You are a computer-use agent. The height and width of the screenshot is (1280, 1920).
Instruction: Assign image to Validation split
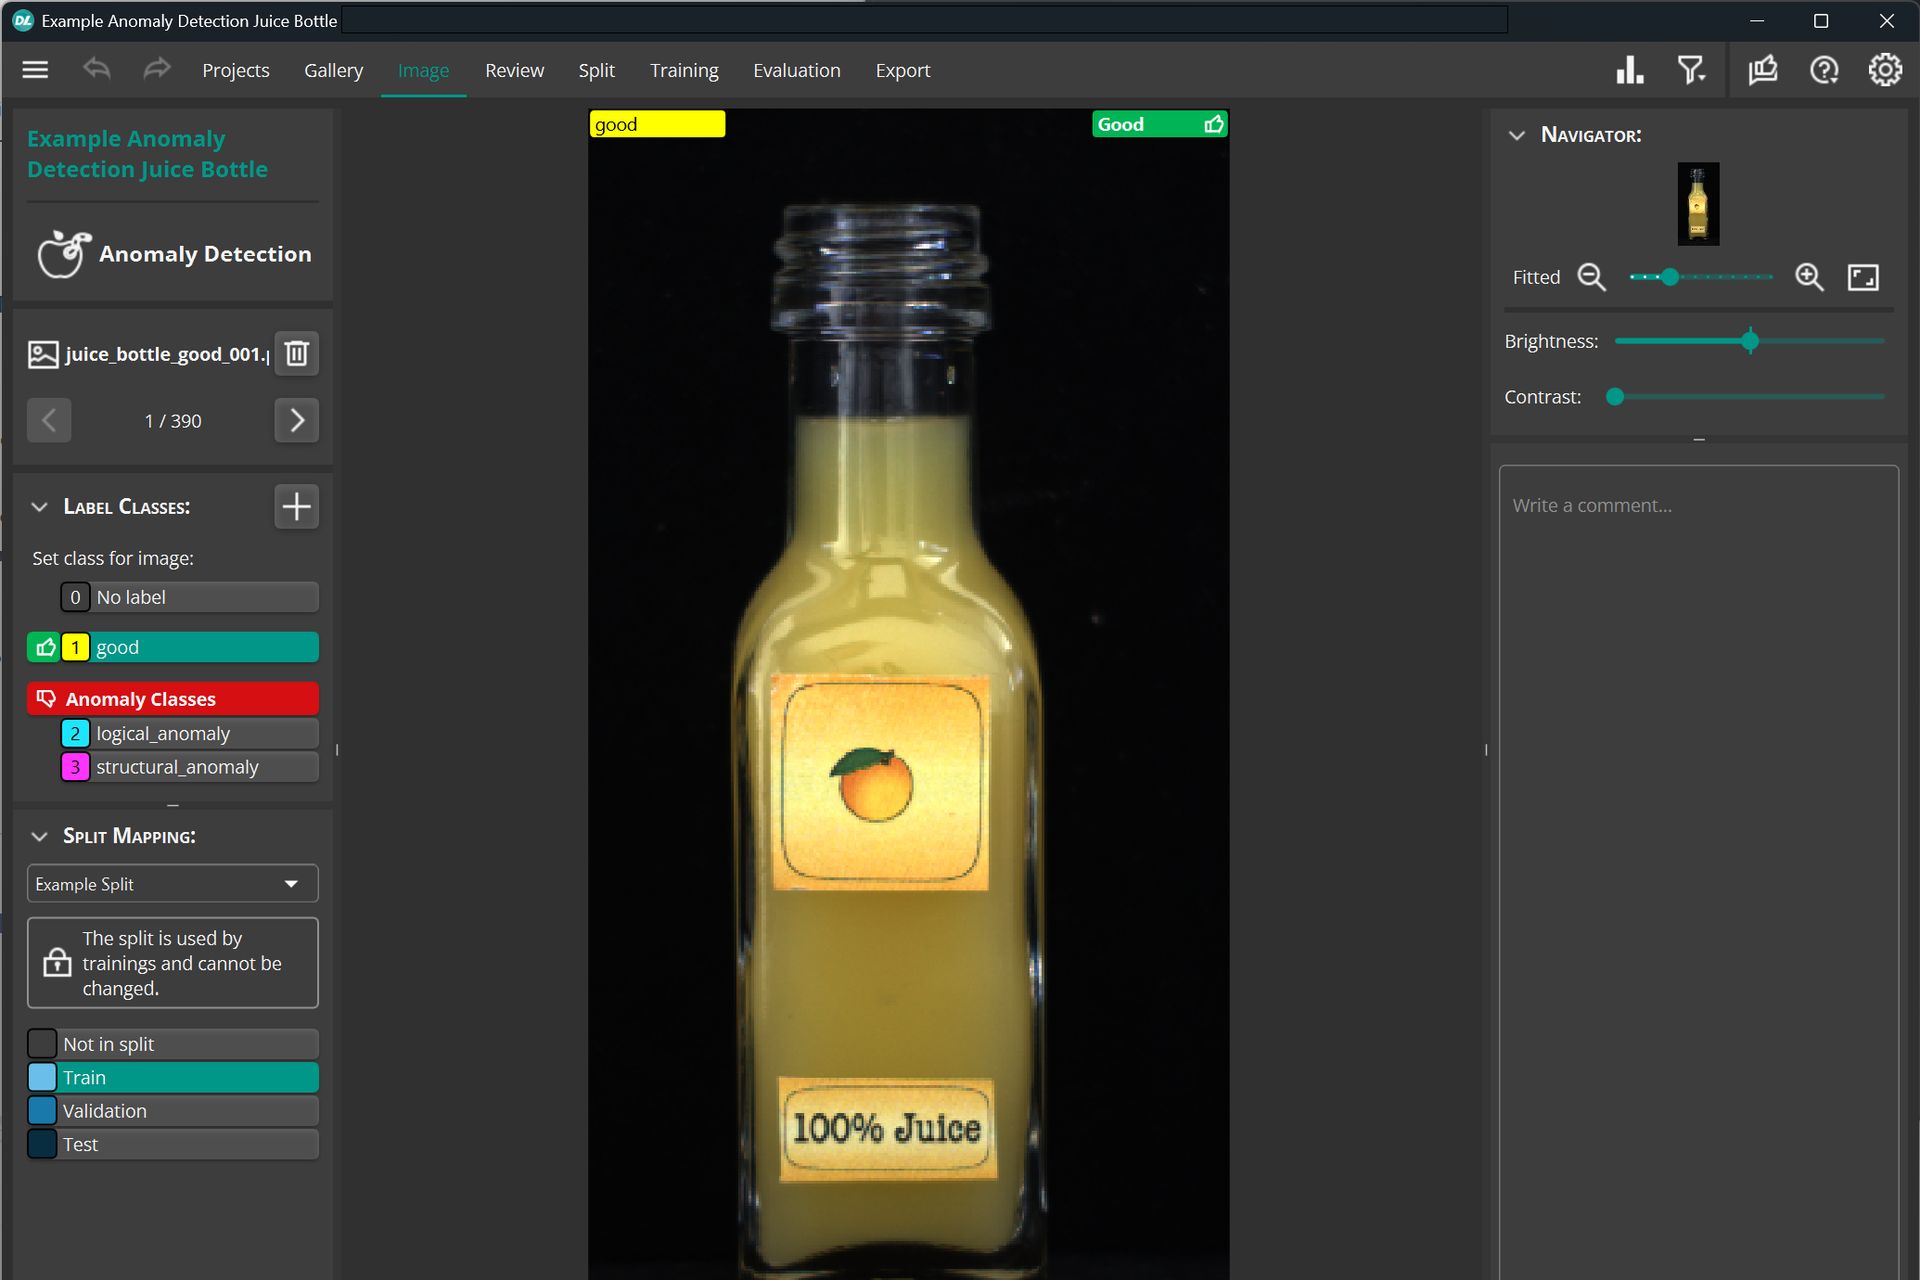(x=173, y=1111)
